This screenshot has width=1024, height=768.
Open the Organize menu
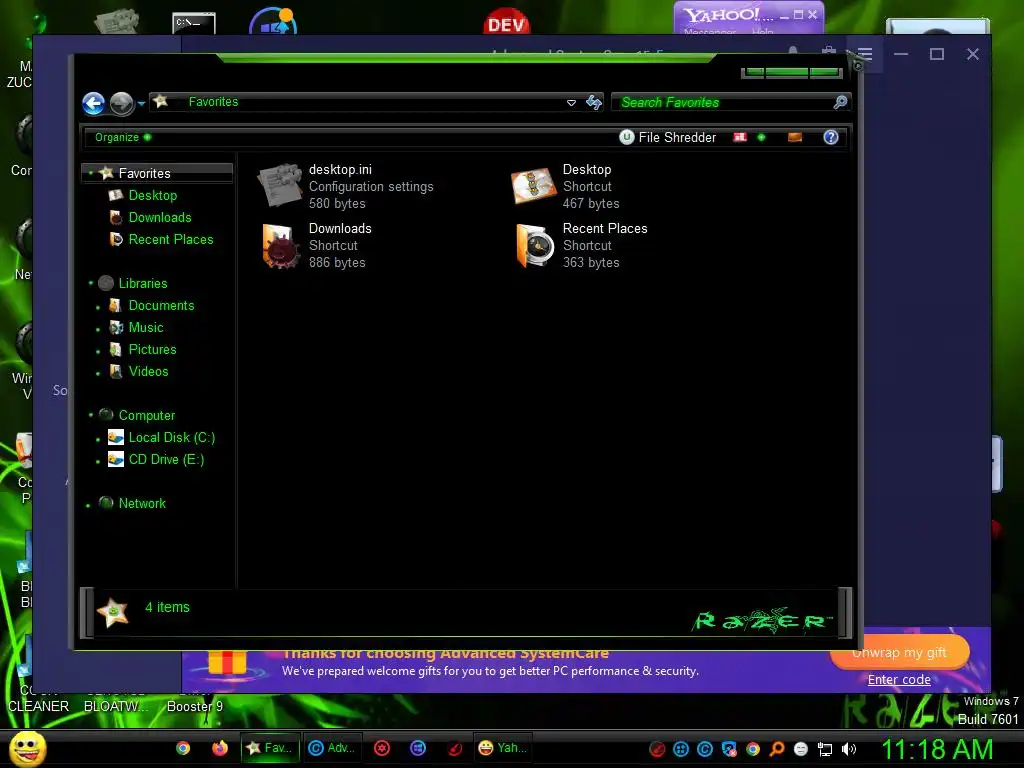pyautogui.click(x=122, y=137)
